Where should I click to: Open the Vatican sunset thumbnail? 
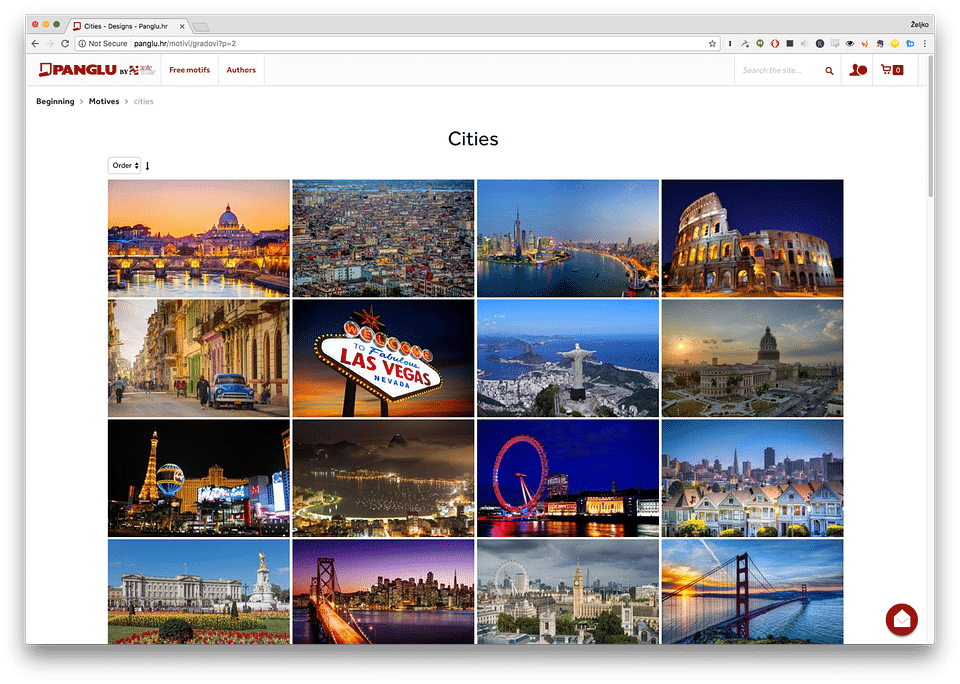coord(199,238)
